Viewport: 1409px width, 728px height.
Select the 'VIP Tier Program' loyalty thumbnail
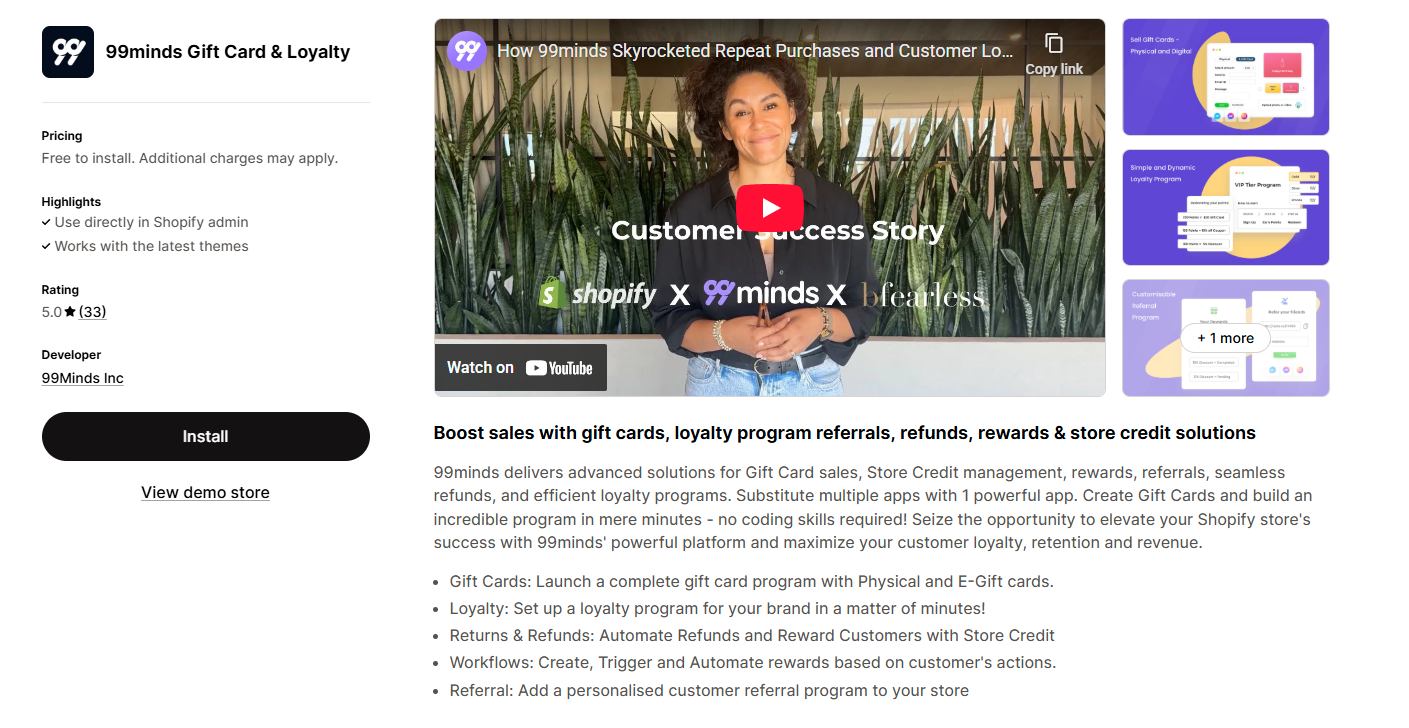point(1225,207)
